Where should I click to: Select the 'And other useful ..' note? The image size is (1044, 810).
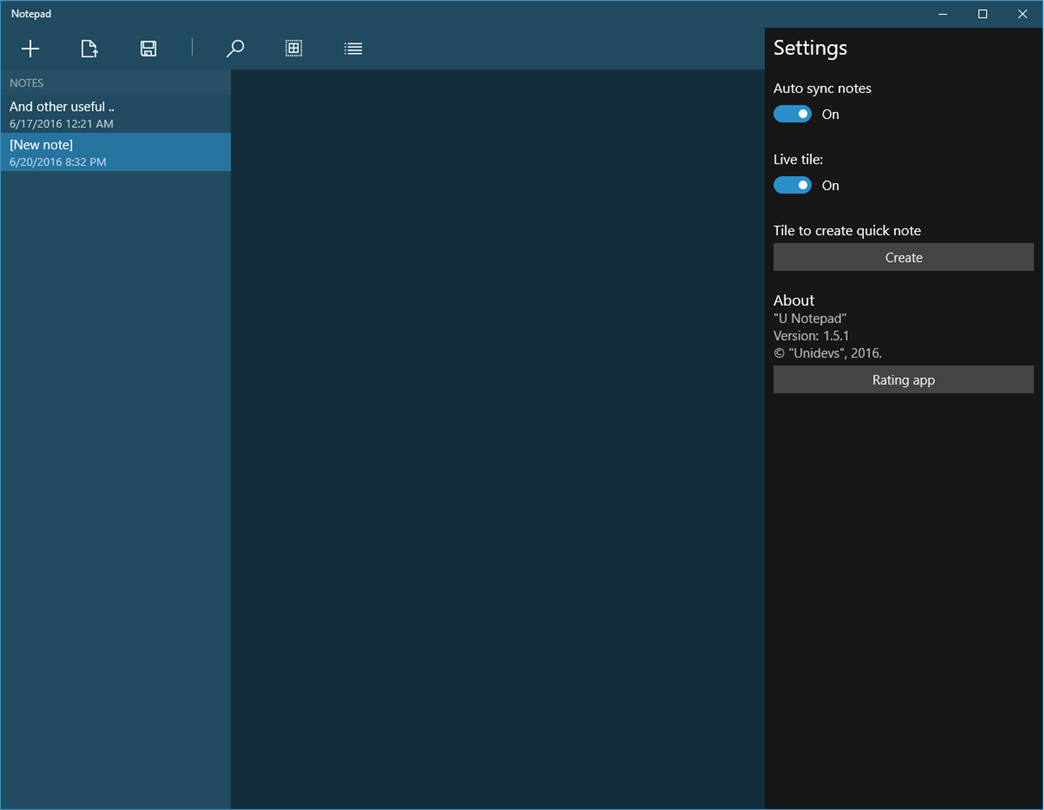click(116, 114)
